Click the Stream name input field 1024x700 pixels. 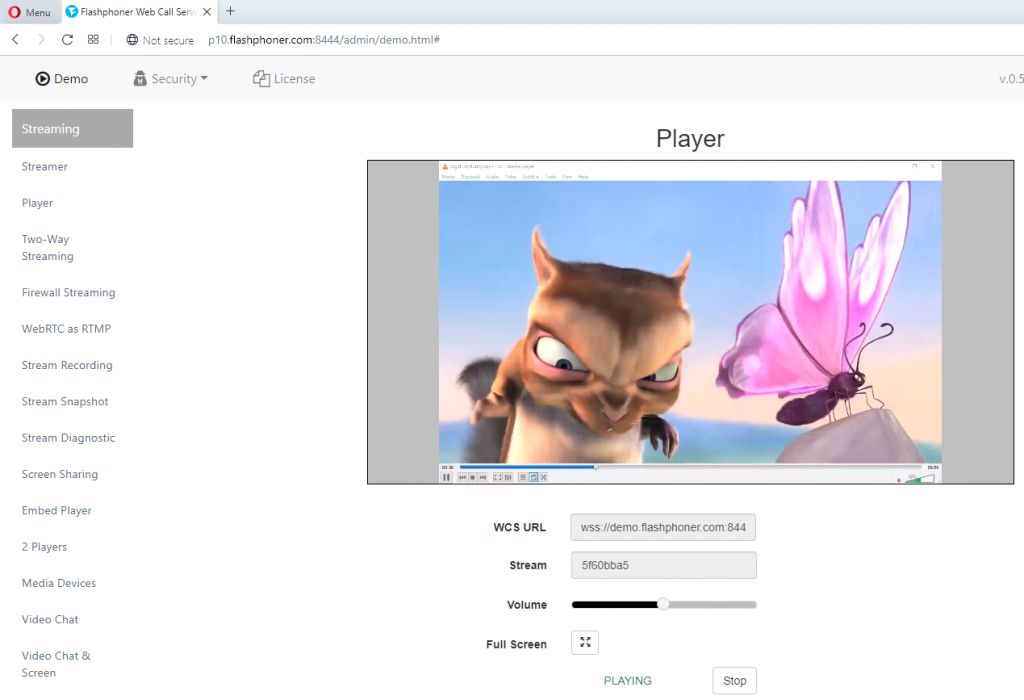point(664,565)
